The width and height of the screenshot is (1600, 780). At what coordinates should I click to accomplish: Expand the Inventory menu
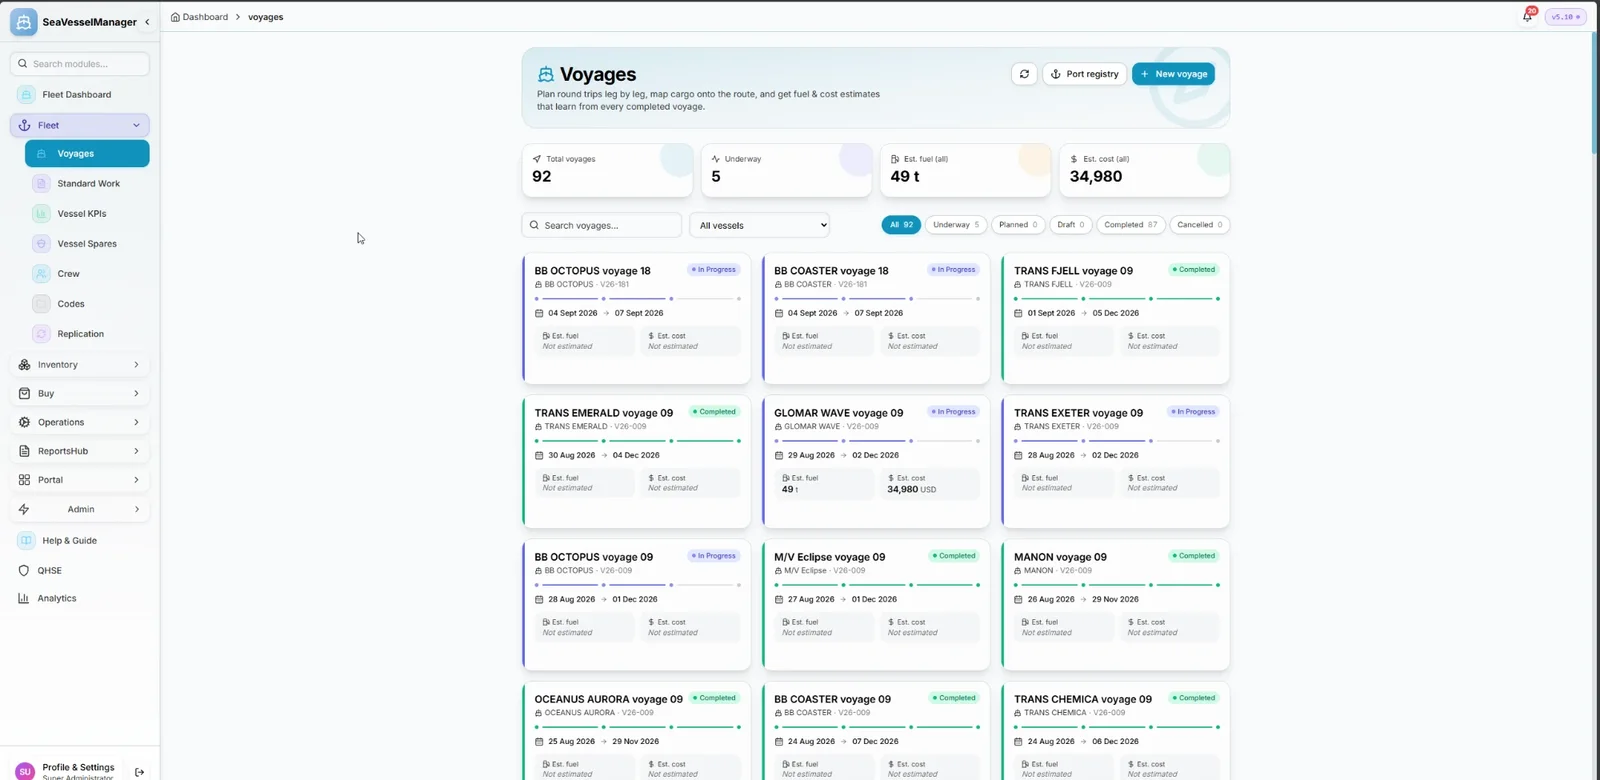click(x=80, y=365)
